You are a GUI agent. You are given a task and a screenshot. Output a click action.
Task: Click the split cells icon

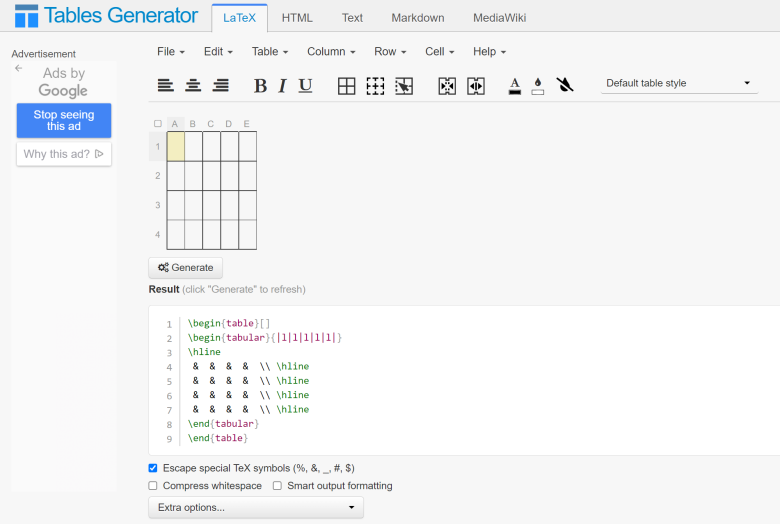point(476,86)
